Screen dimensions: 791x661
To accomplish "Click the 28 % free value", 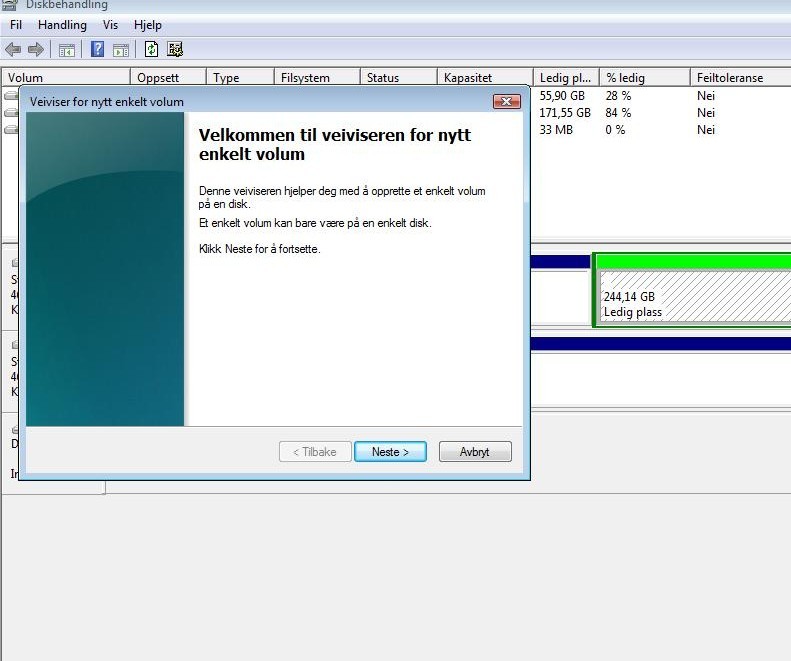I will 618,95.
